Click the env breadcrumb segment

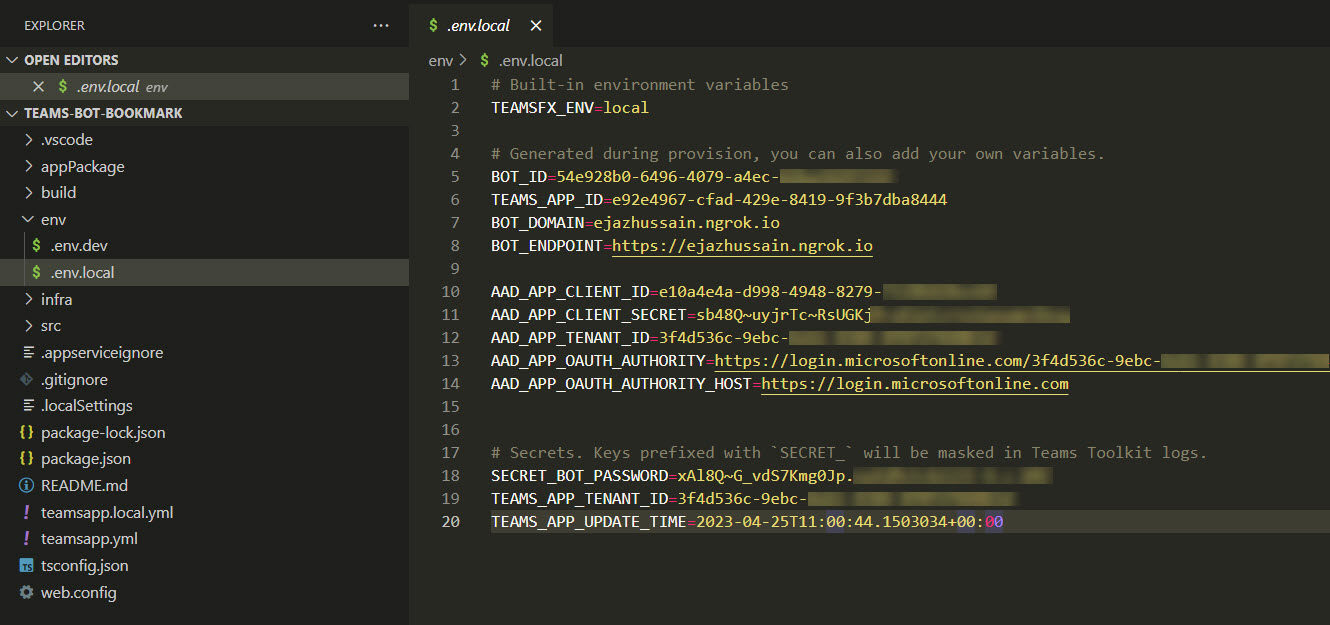(440, 61)
